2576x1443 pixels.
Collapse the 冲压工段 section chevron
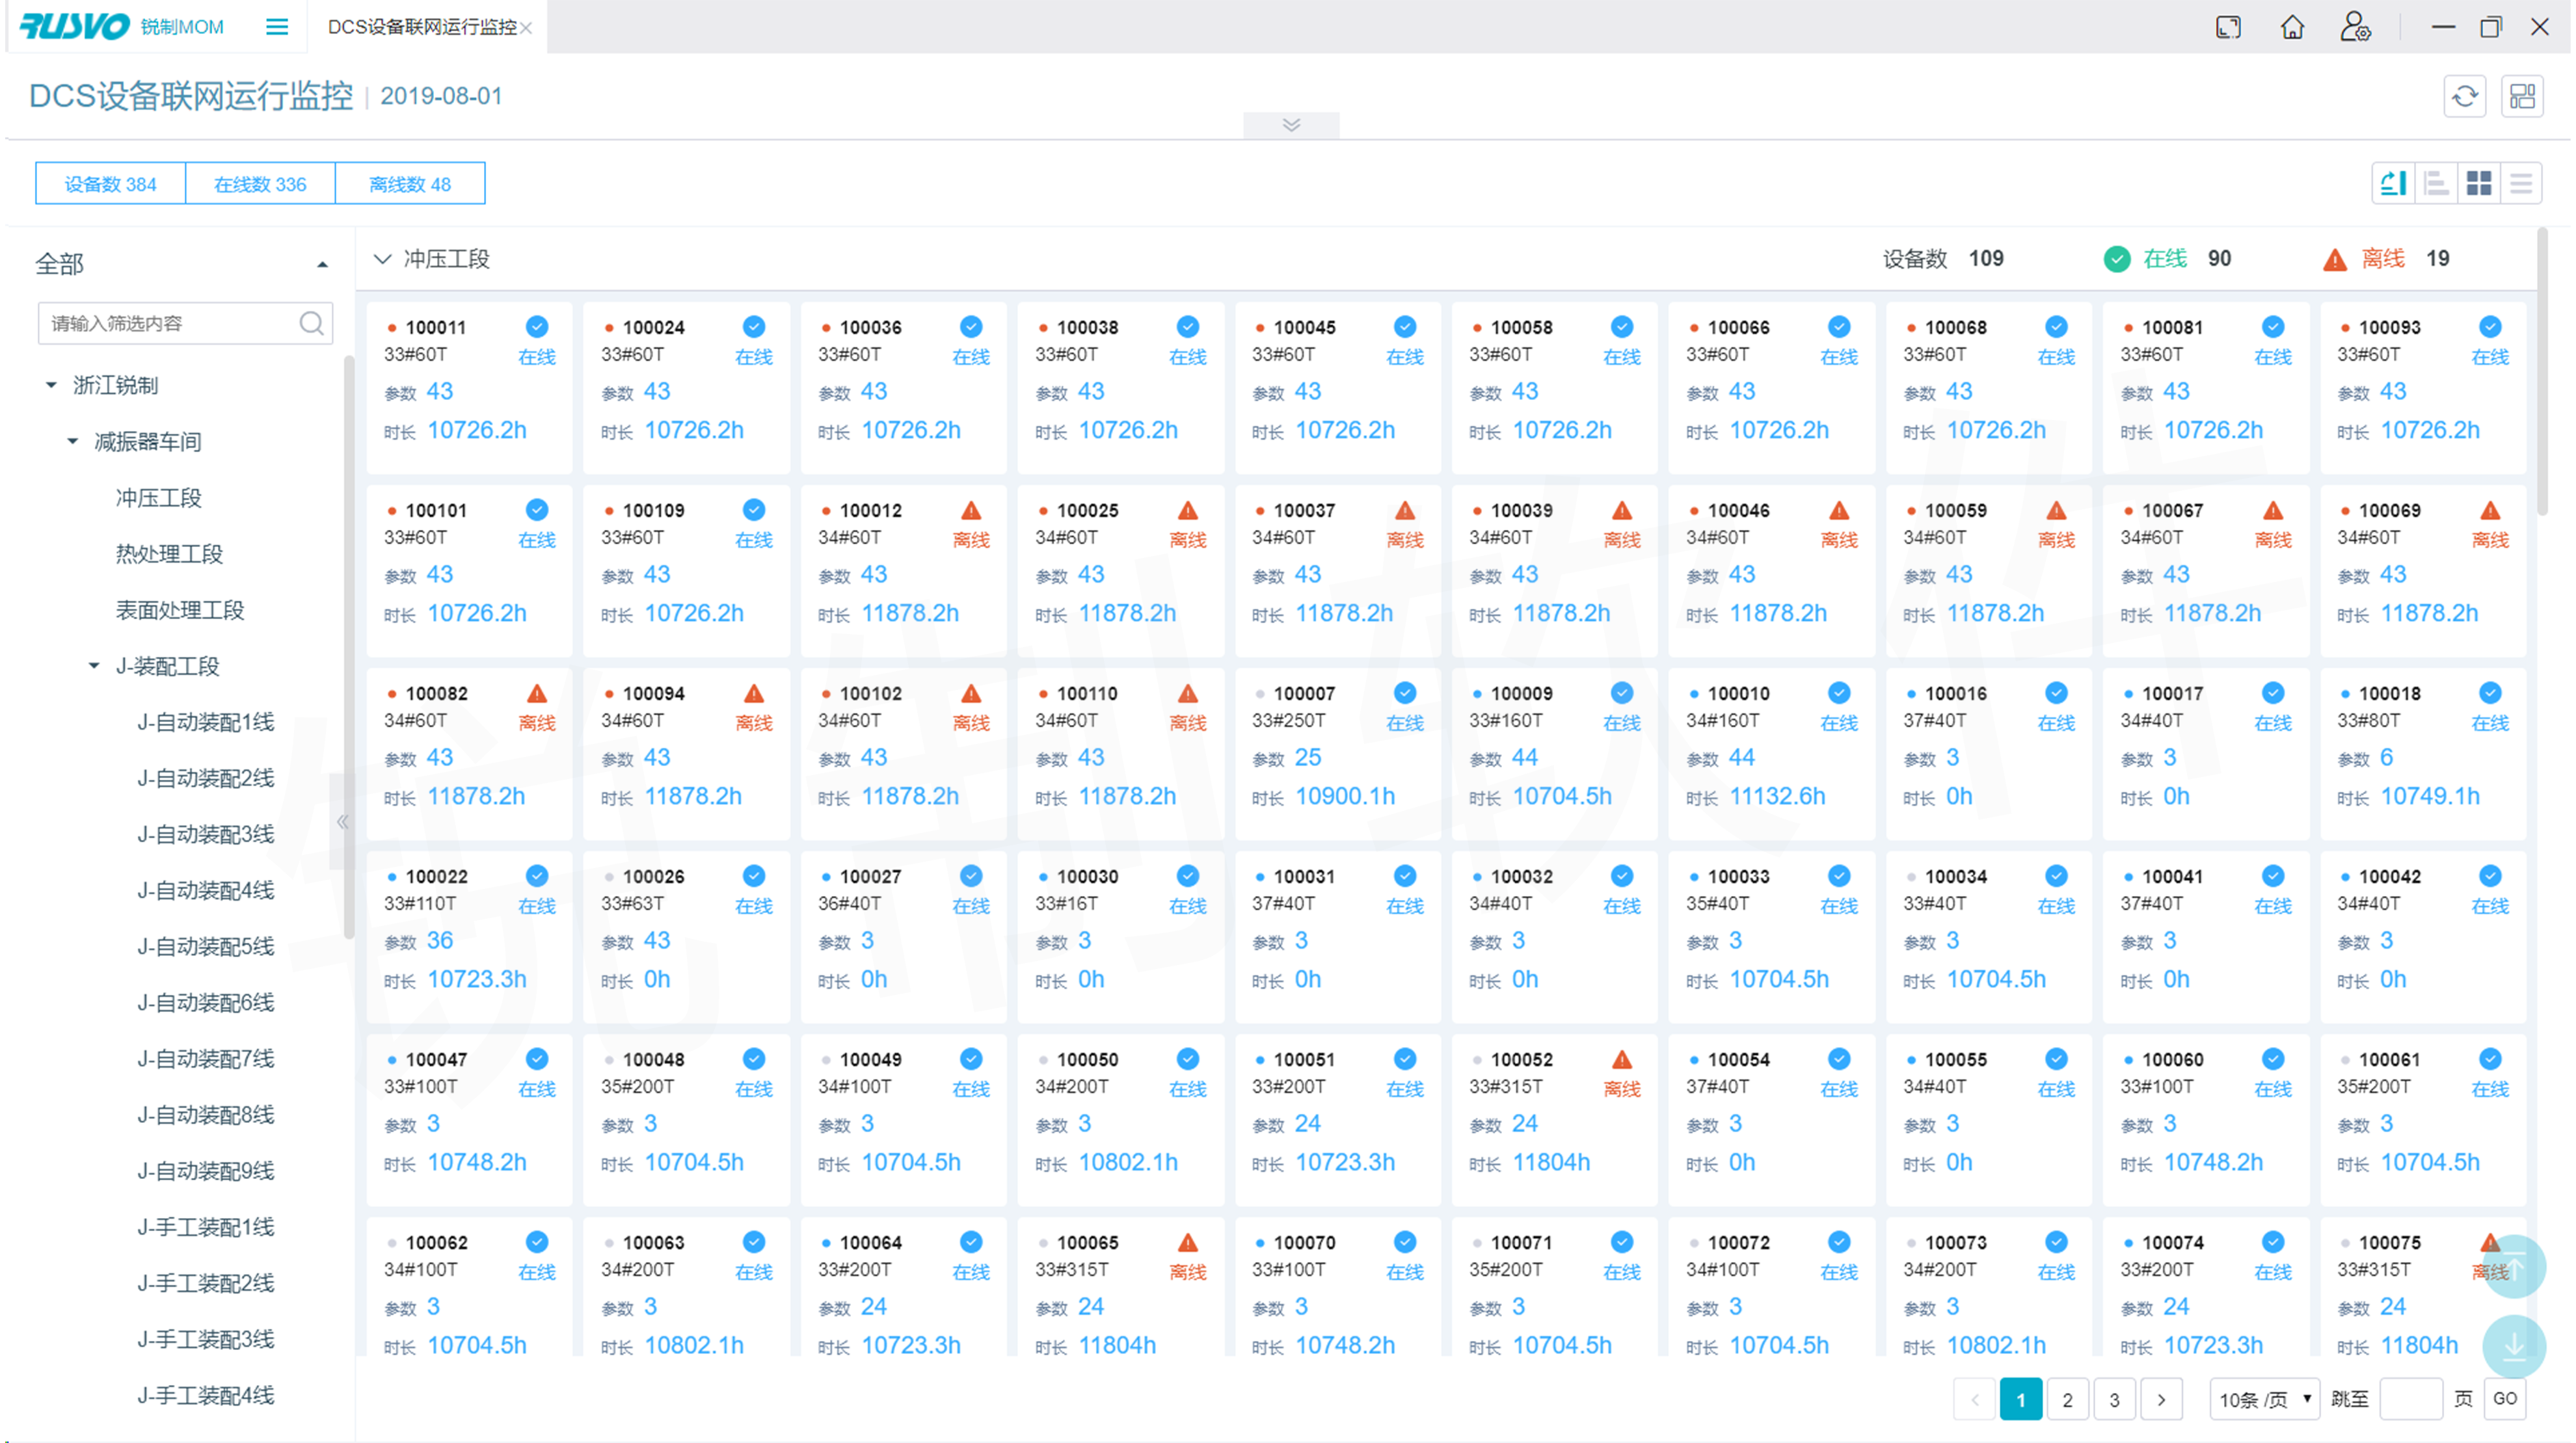coord(382,259)
